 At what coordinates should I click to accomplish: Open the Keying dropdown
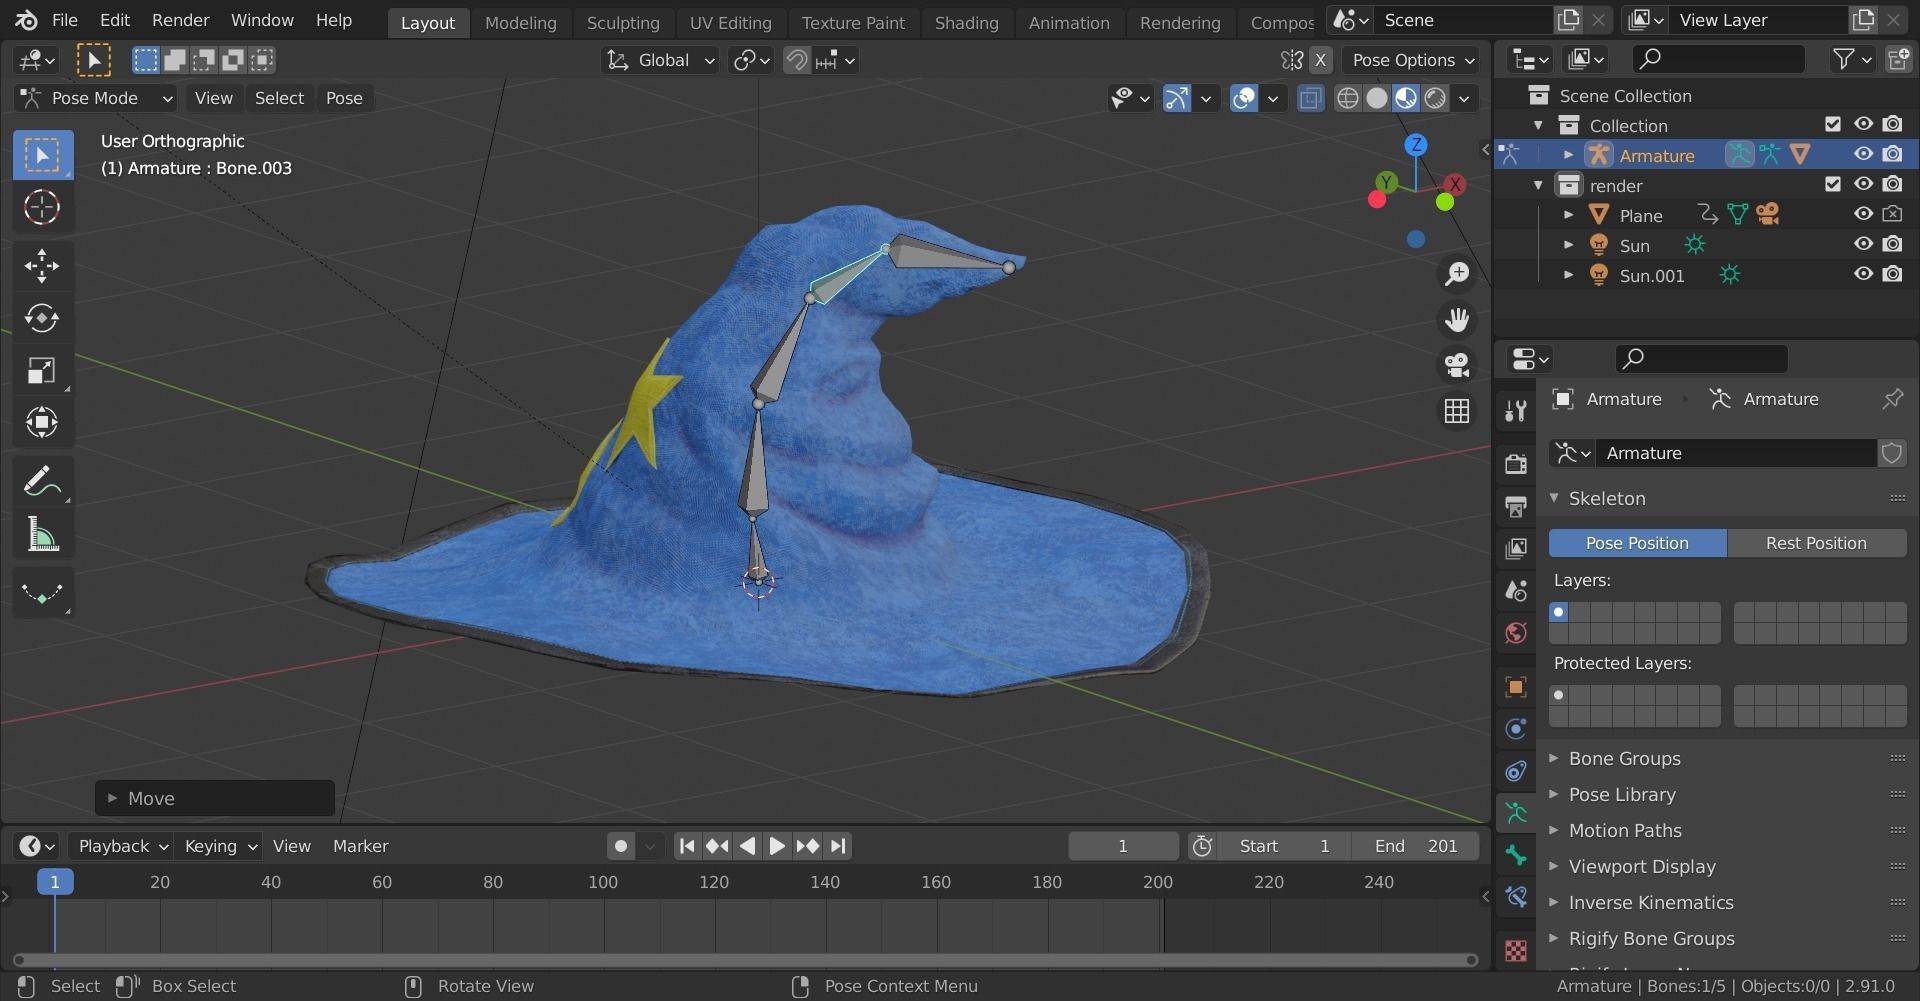tap(220, 846)
